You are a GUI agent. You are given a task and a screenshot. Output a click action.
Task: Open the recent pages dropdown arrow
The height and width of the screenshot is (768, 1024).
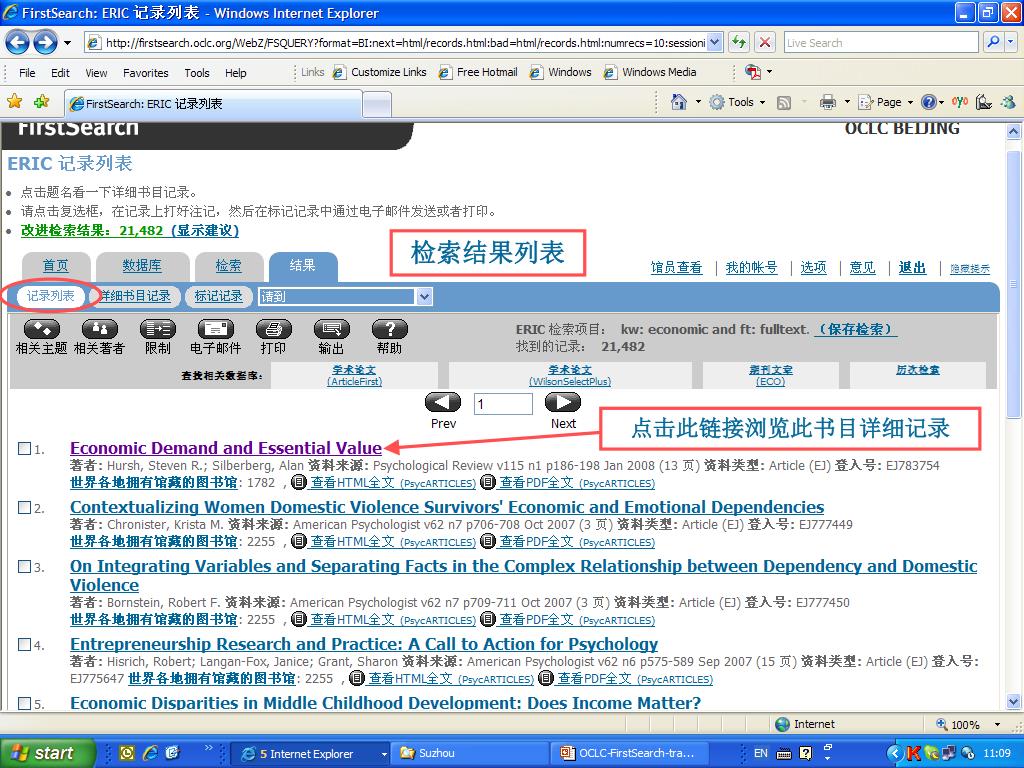67,43
